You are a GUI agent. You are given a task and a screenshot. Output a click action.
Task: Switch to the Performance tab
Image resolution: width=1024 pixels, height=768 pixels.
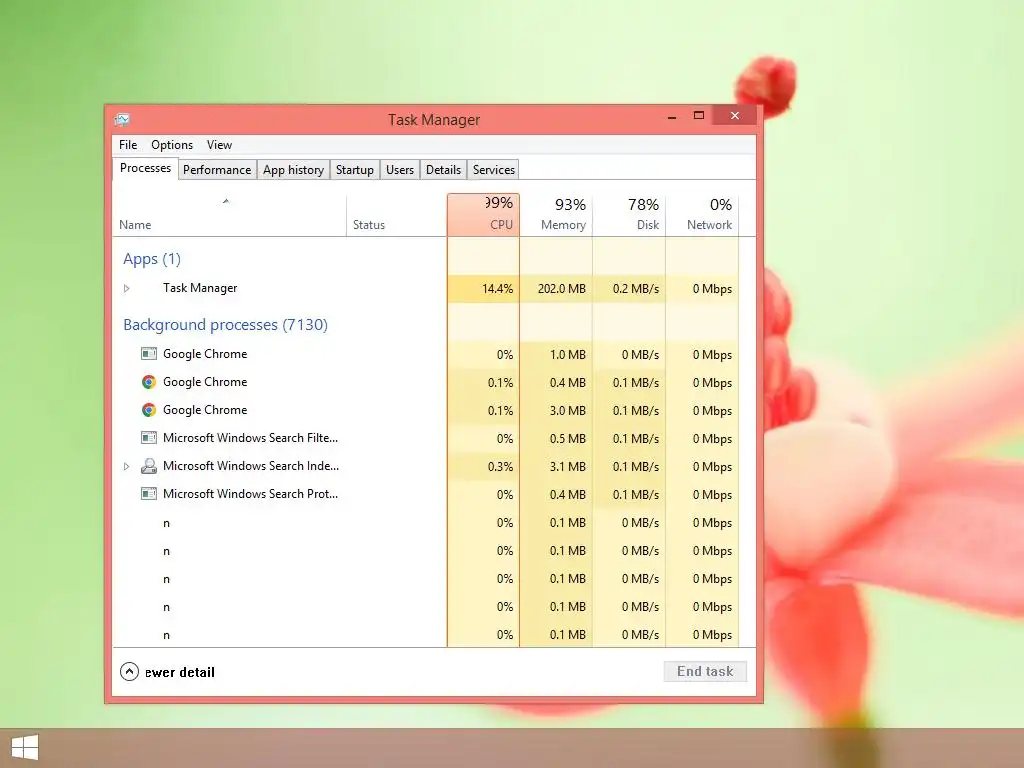(217, 170)
